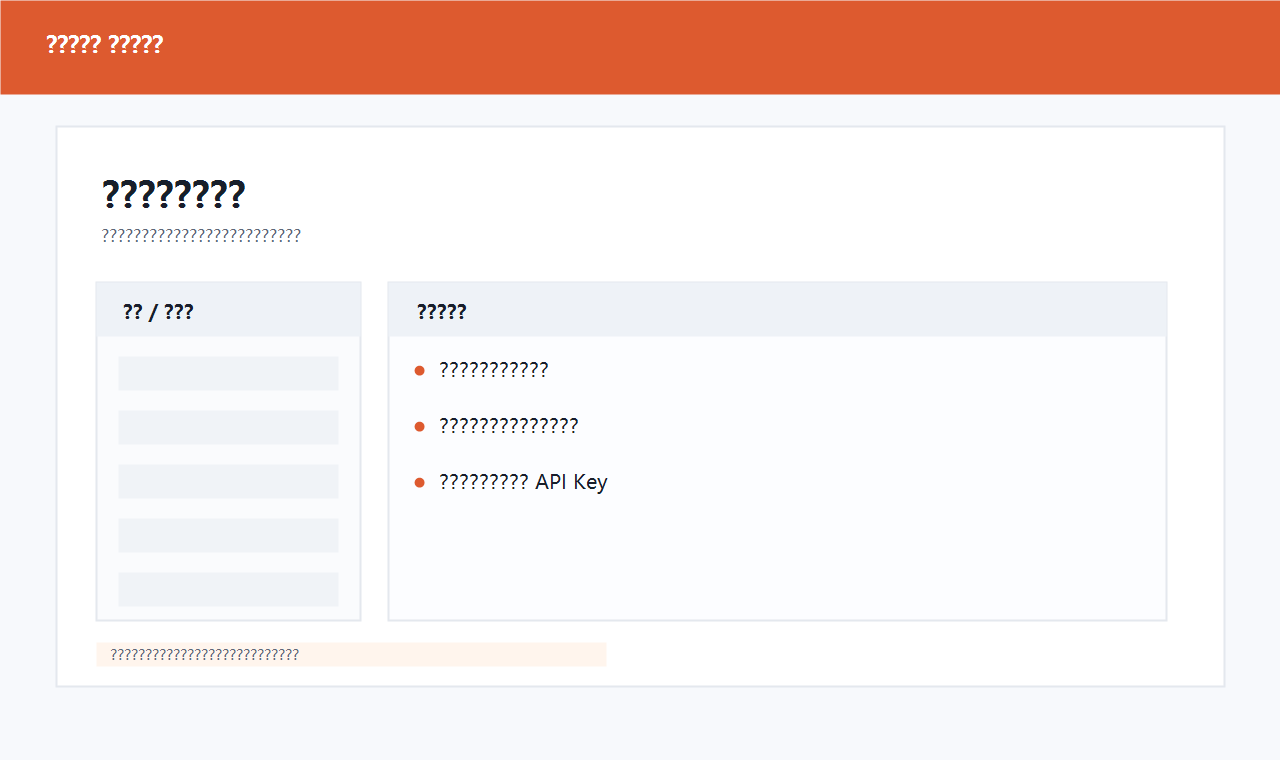1280x760 pixels.
Task: Select the bottom placeholder bar in left panel
Action: tap(228, 589)
